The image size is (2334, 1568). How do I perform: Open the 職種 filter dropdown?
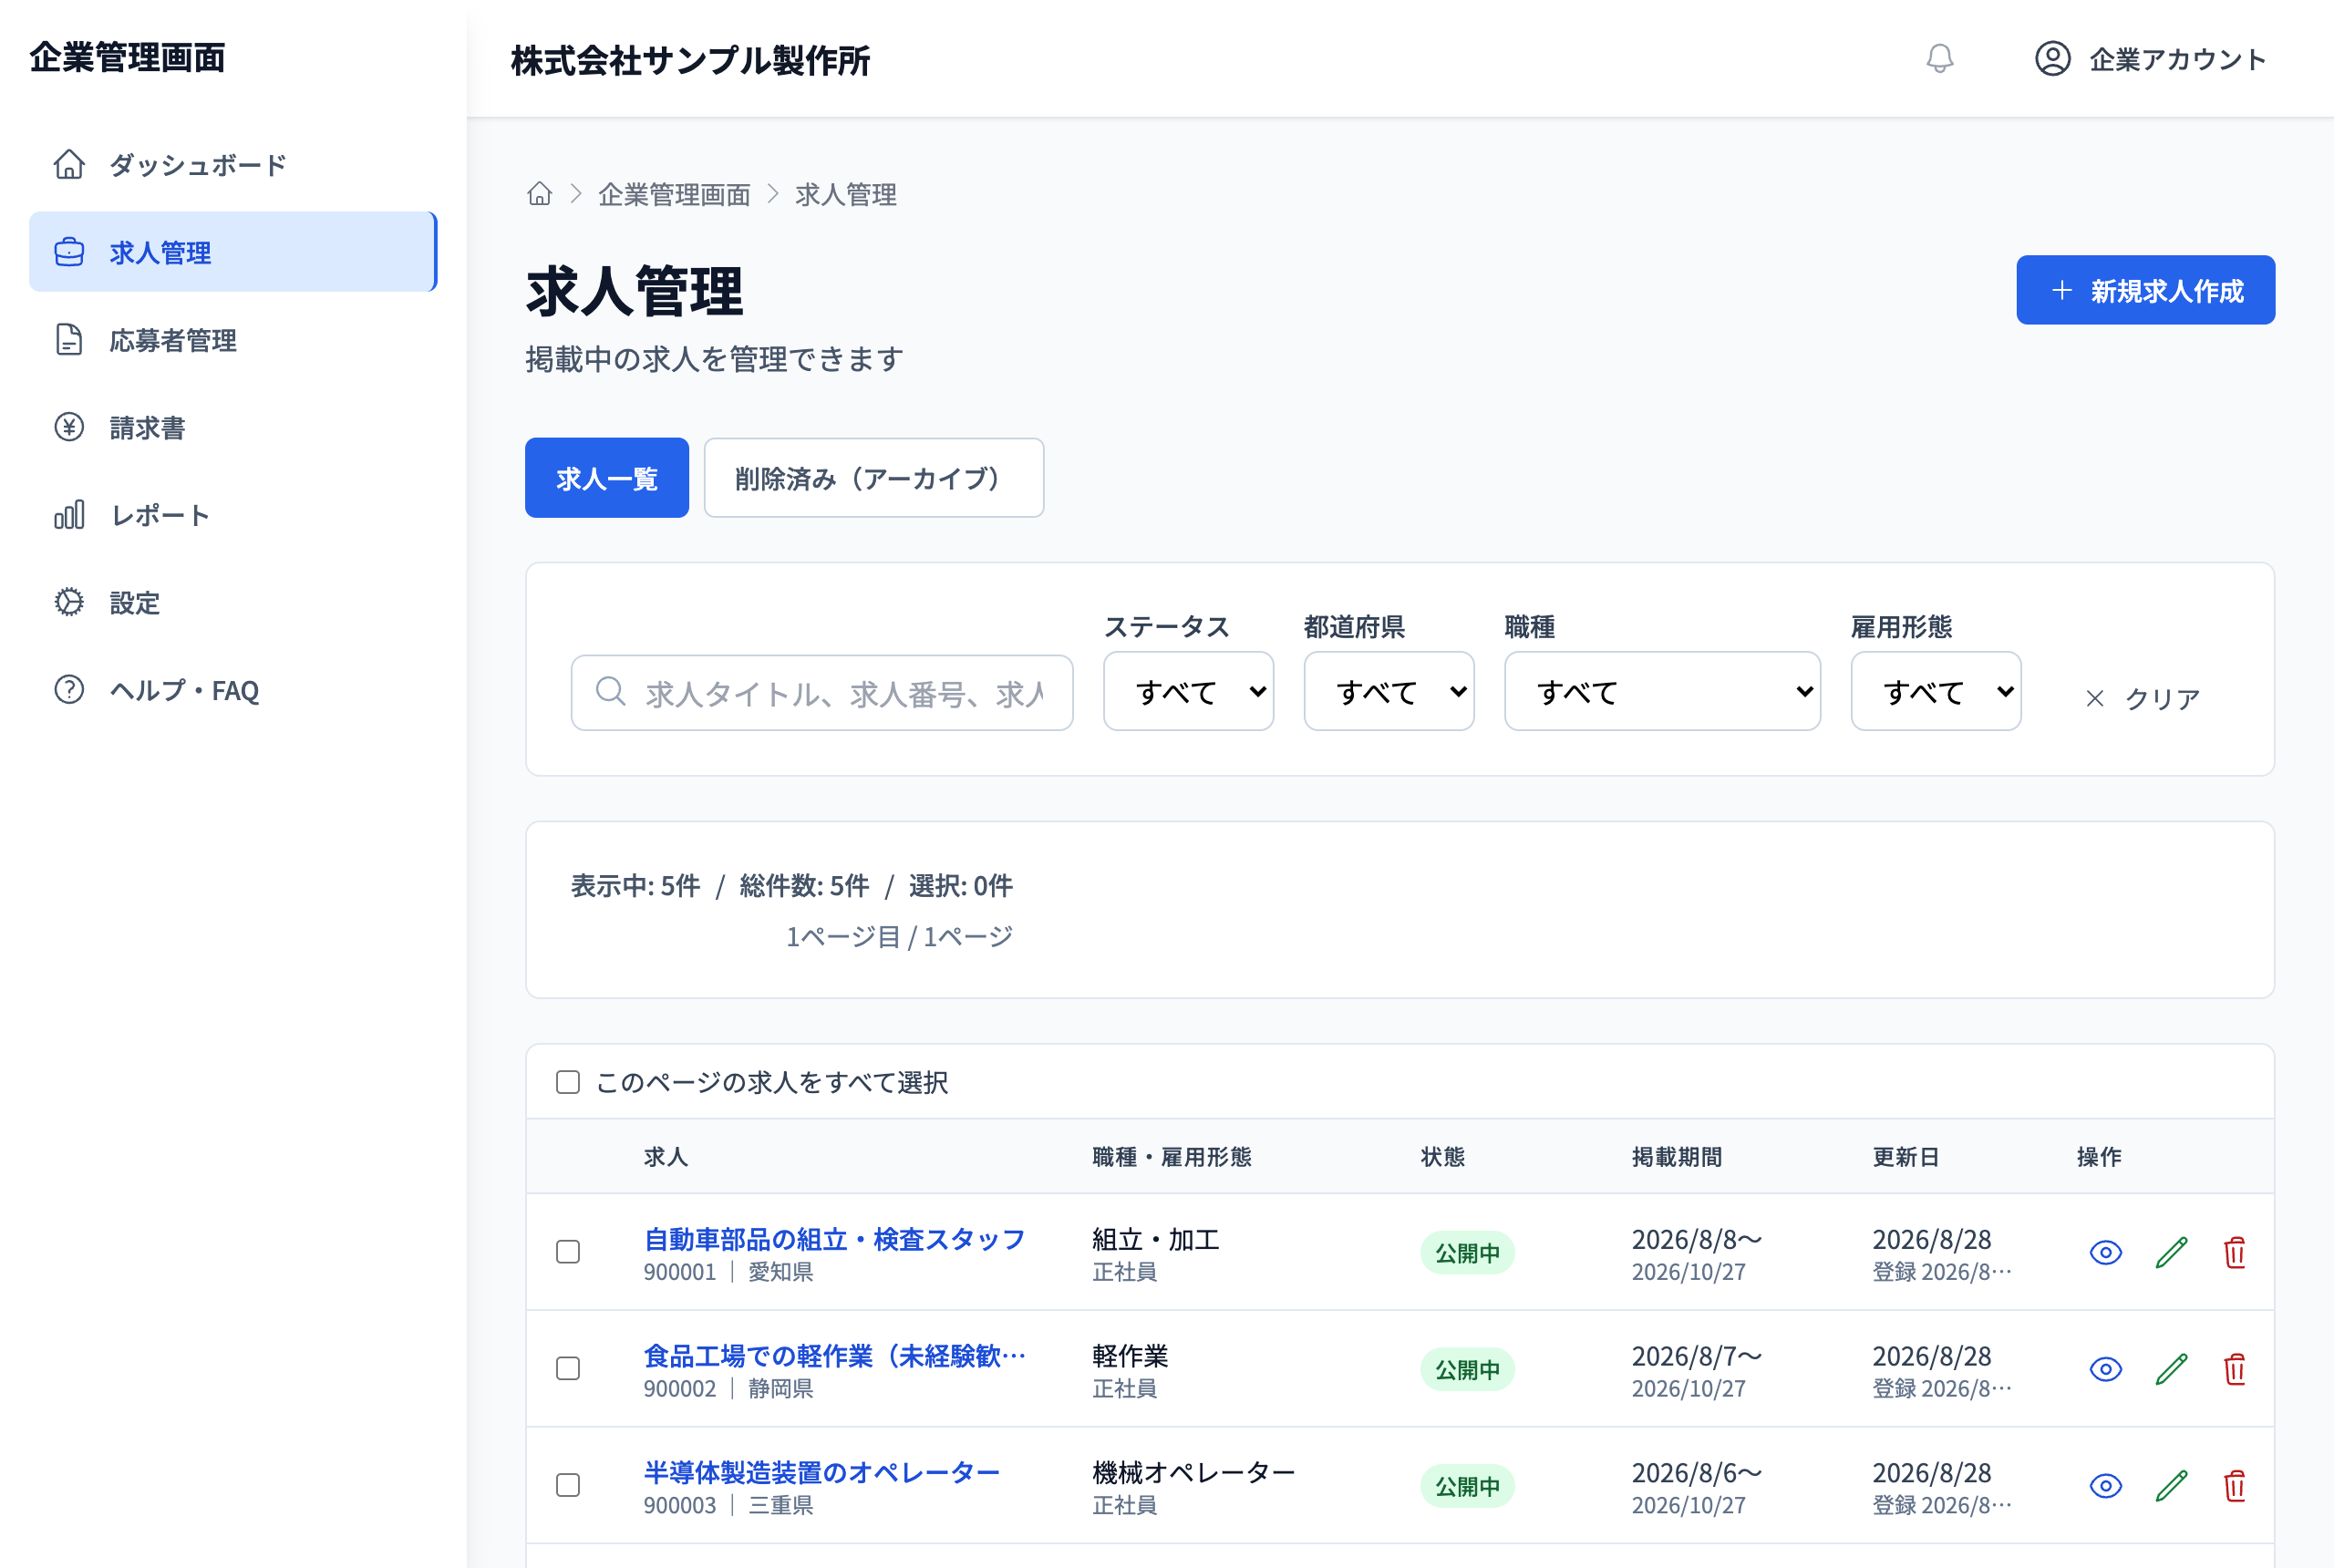(1662, 691)
